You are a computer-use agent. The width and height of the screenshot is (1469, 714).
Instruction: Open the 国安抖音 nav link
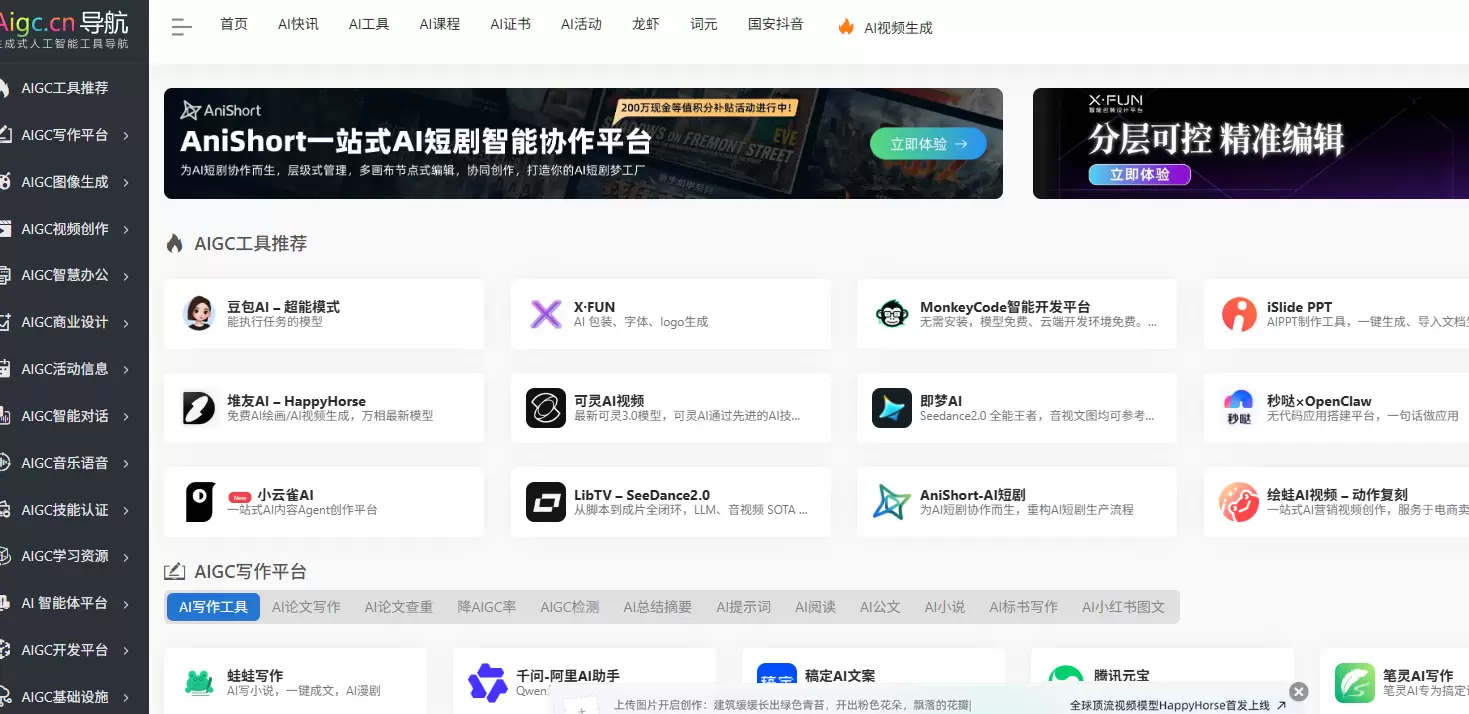pos(776,24)
